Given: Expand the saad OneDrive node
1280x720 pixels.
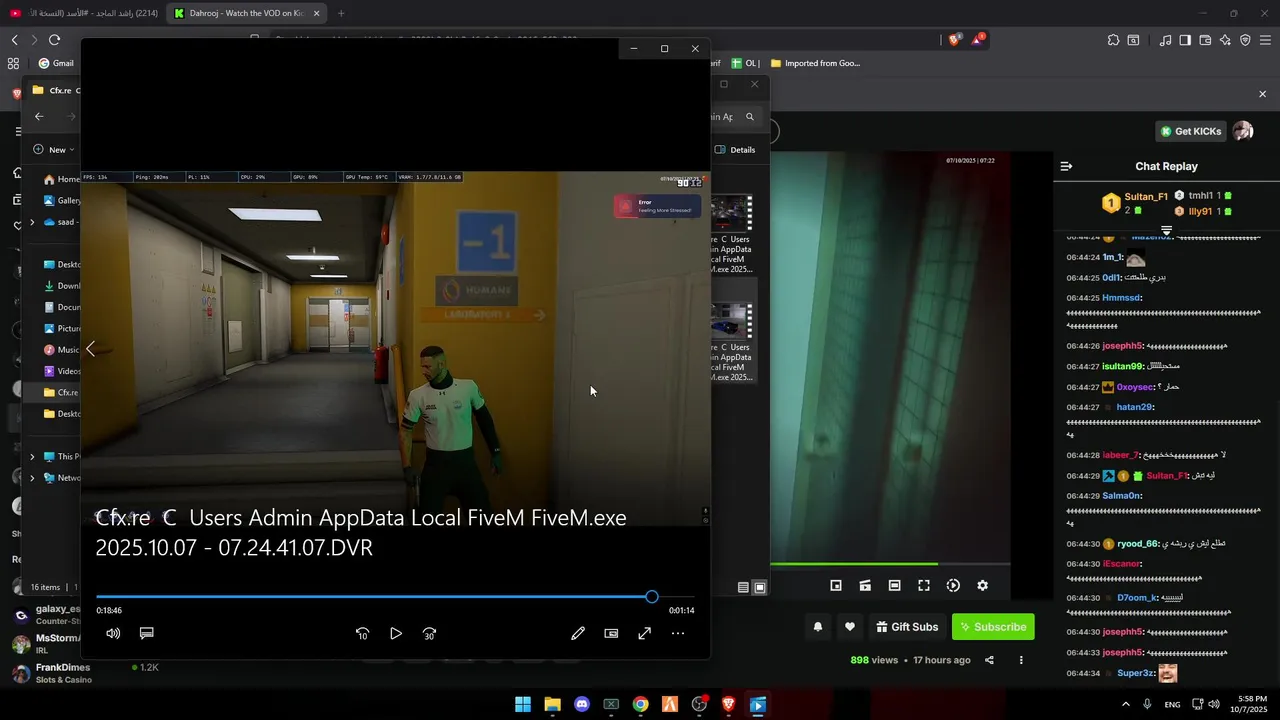Looking at the screenshot, I should (32, 222).
